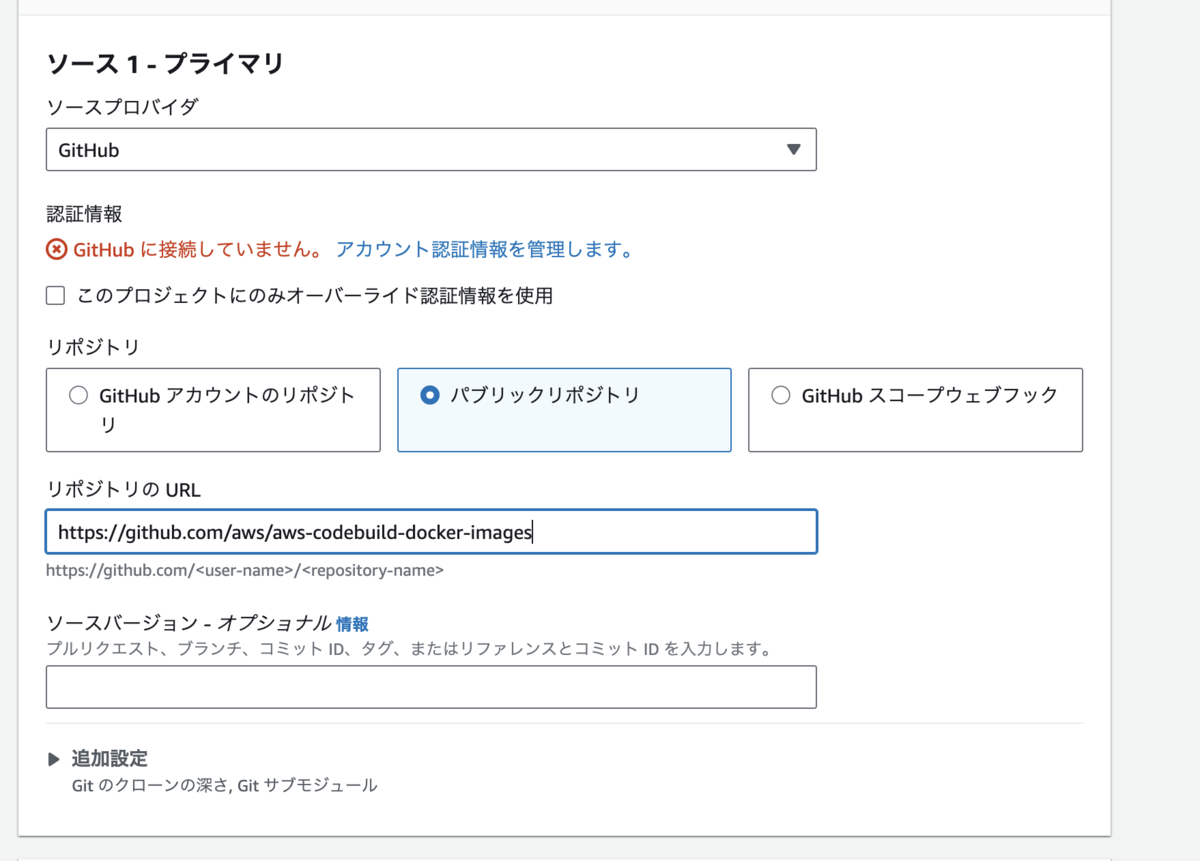
Task: Enable the オーバーライド認証情報を使用 checkbox
Action: coord(56,295)
